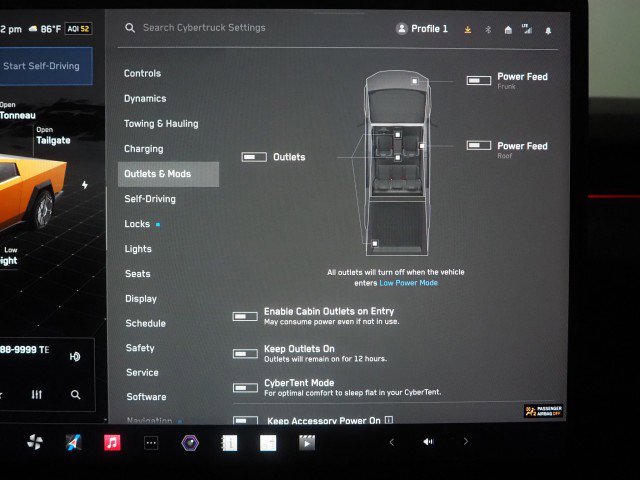Tap info icon beside Keep Accessory Power On
This screenshot has height=480, width=640.
coord(389,420)
